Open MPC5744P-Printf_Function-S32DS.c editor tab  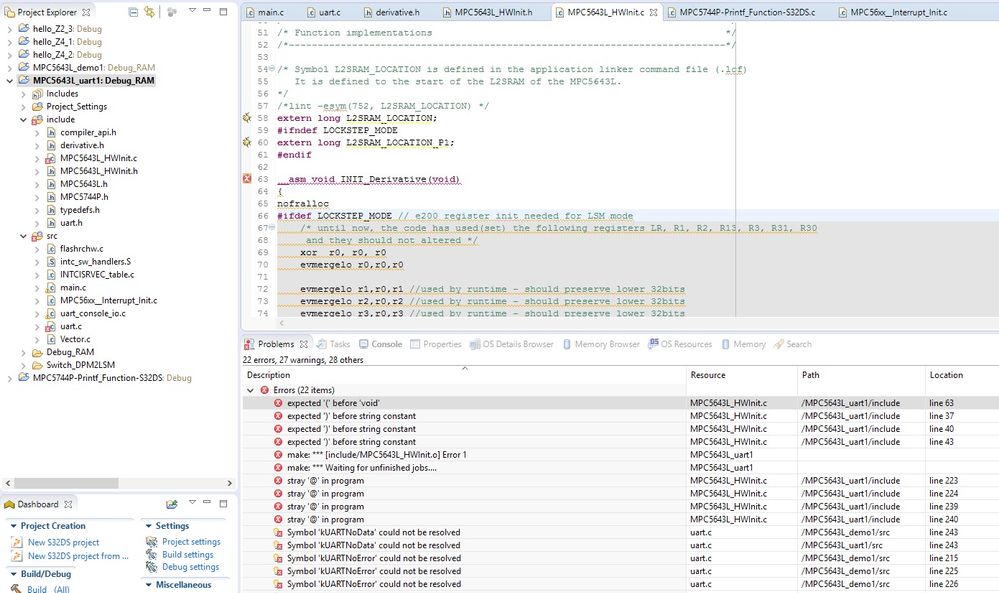tap(741, 12)
